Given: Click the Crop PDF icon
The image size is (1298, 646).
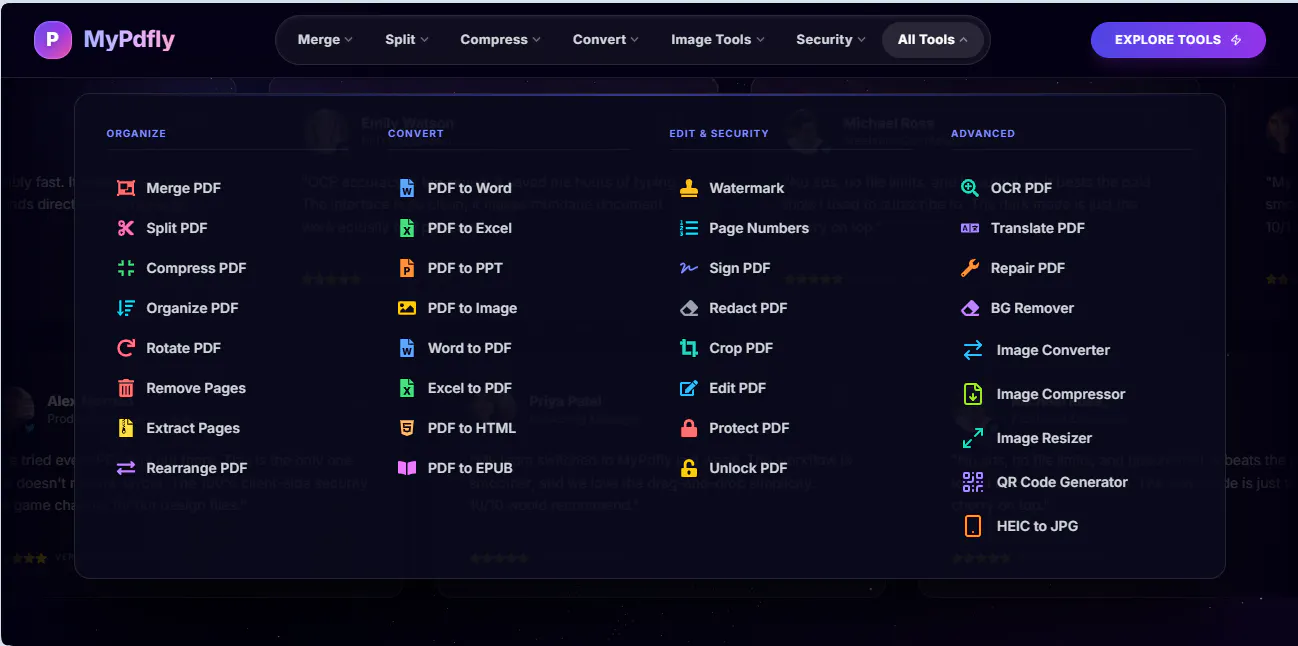Looking at the screenshot, I should (689, 348).
